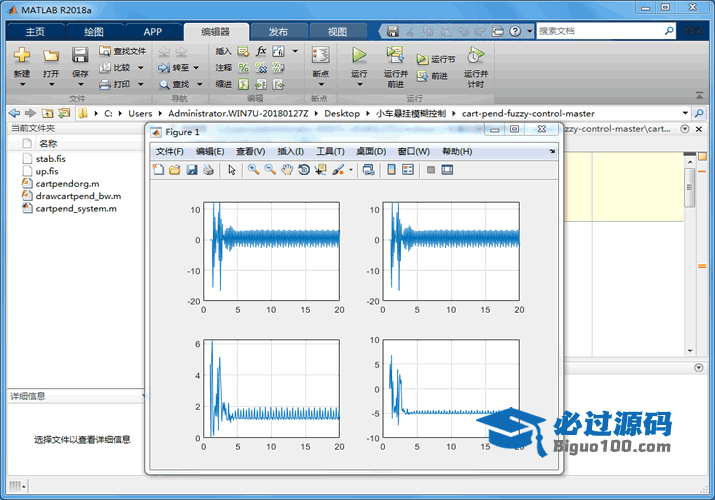Select cartpendorg.m in current folder

pyautogui.click(x=67, y=184)
